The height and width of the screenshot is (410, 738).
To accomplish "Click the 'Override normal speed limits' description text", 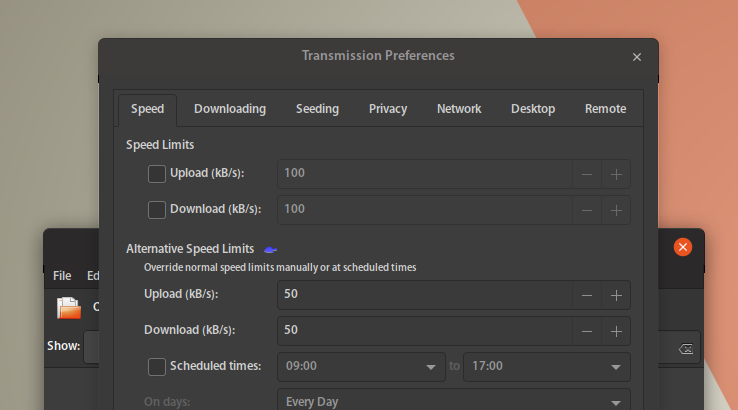I will tap(280, 267).
